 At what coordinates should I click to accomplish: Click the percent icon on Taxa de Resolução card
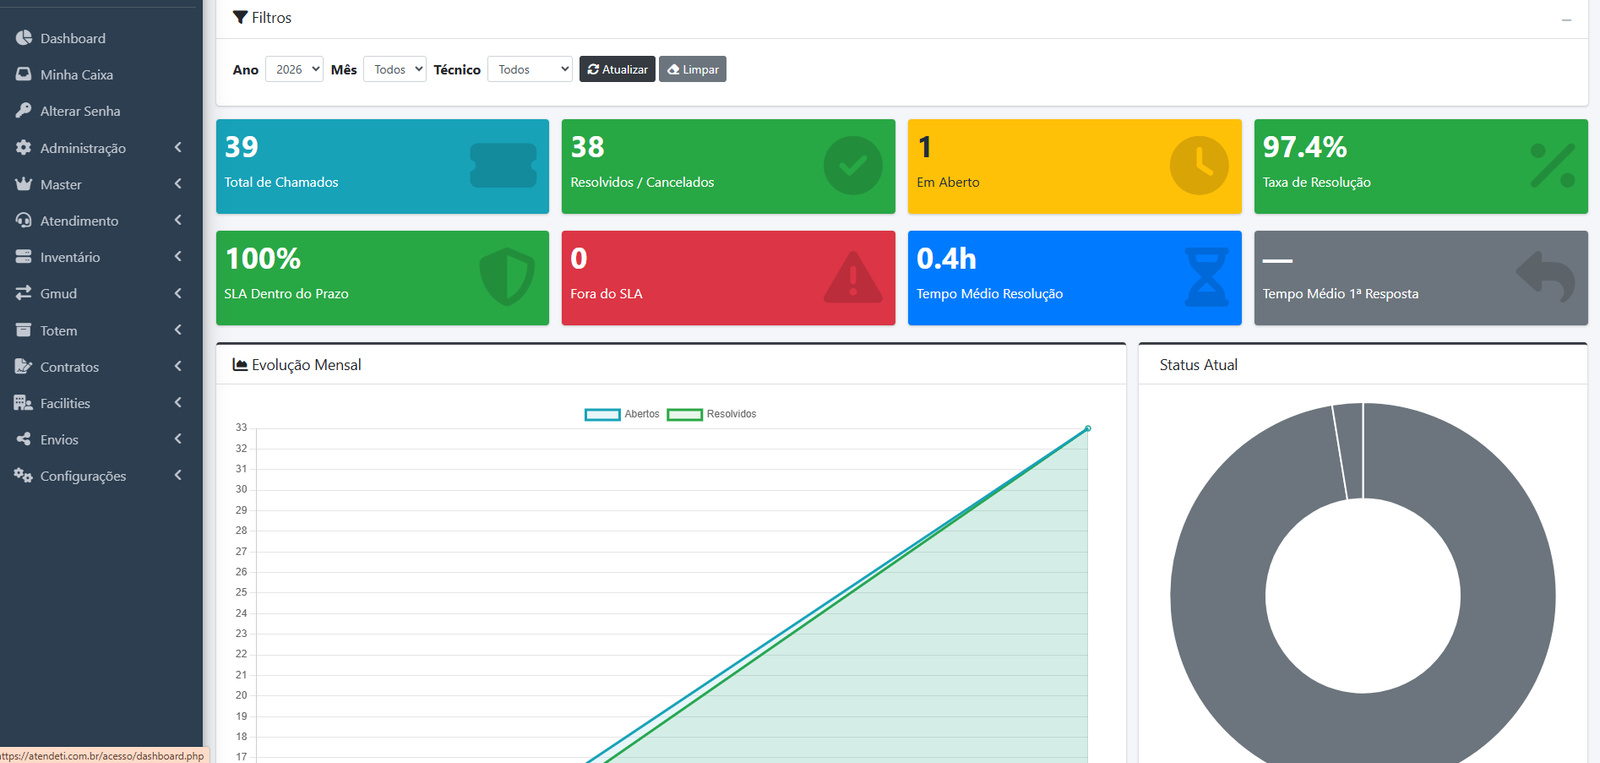pos(1553,166)
